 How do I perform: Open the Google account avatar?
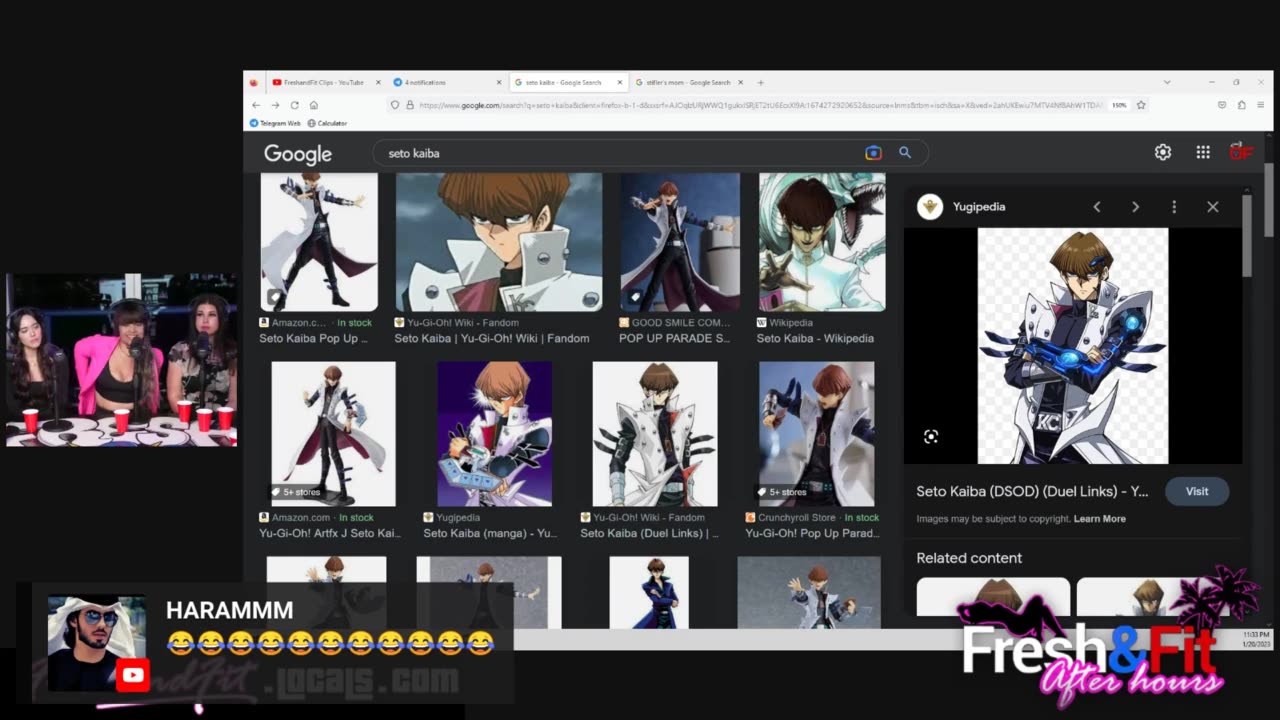(1241, 152)
